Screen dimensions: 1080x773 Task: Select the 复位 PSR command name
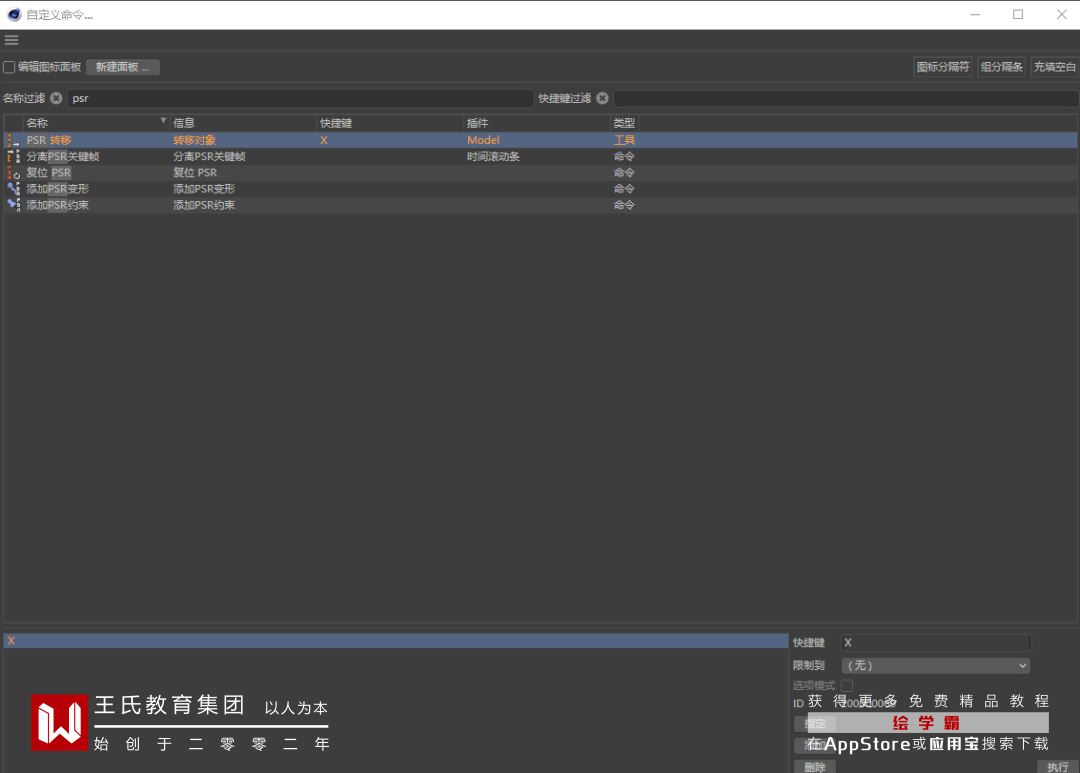click(x=49, y=172)
